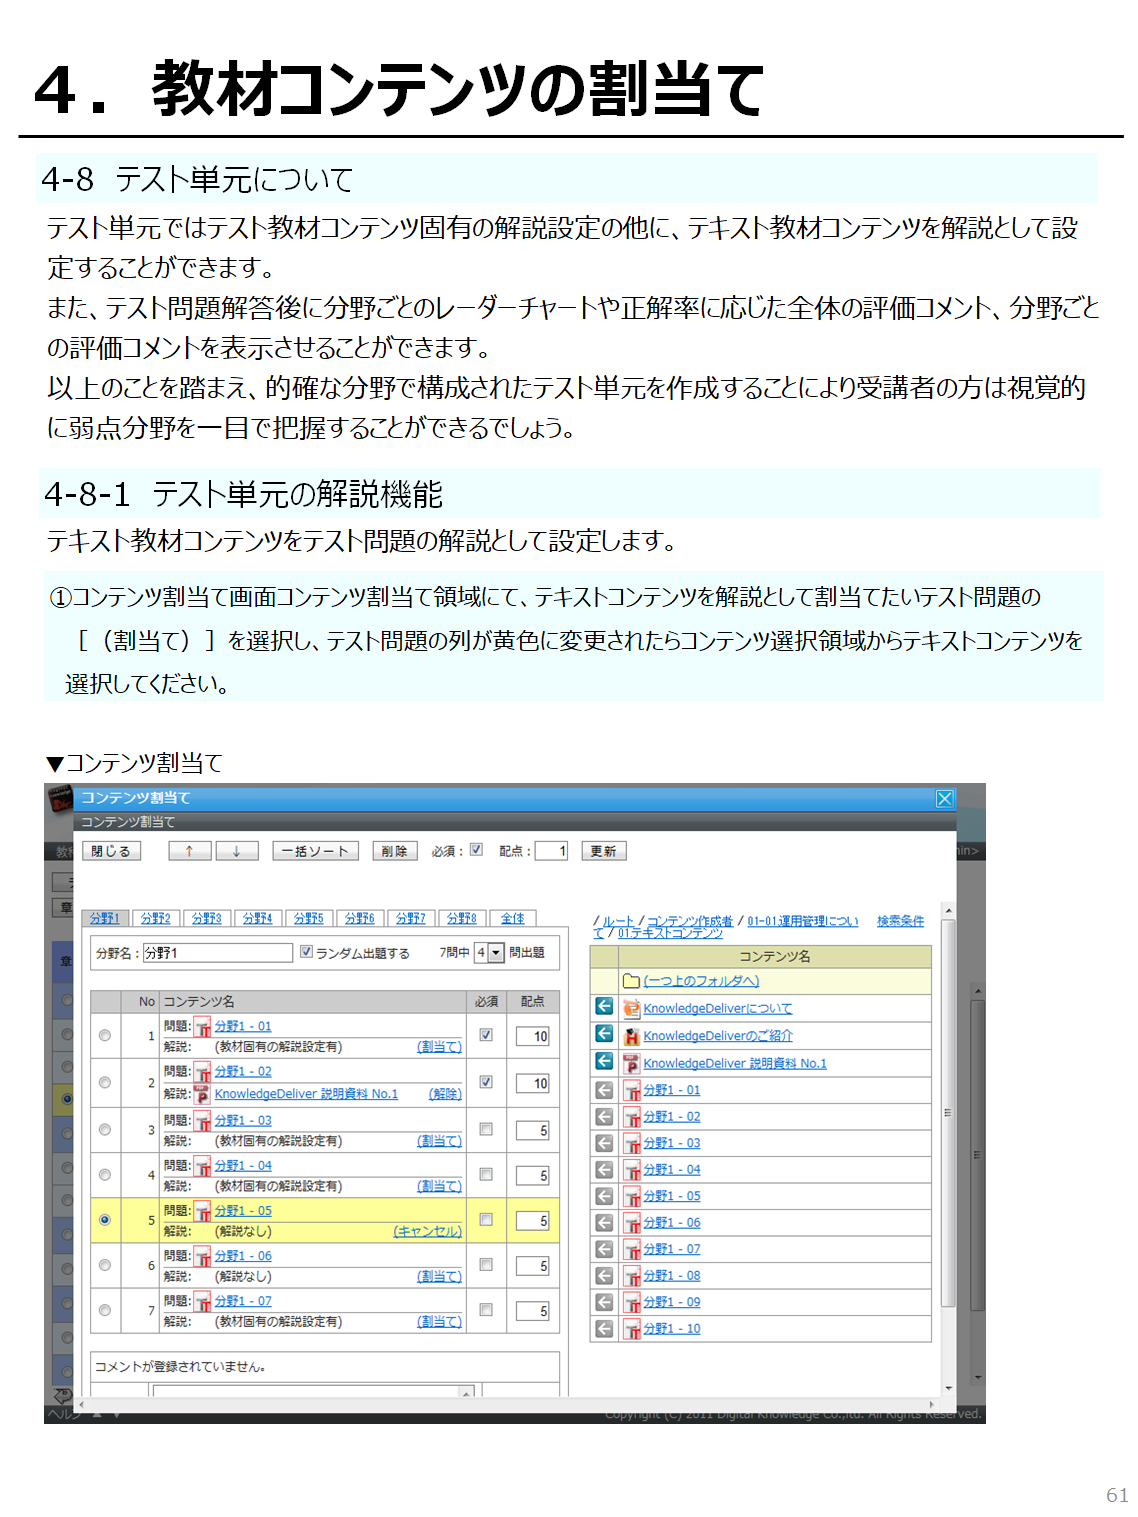Click the blue assign arrow beside KnowledgeDeliverについて
The image size is (1138, 1517).
[x=604, y=1007]
